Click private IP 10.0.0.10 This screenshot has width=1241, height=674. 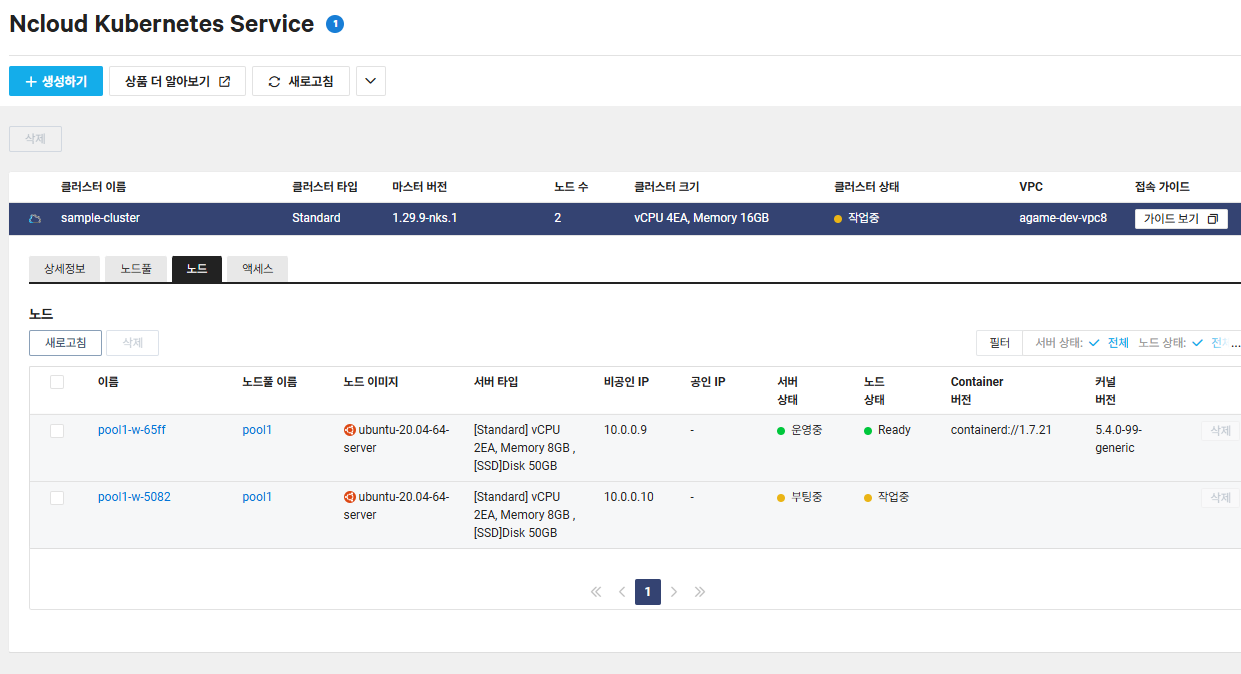[x=629, y=497]
